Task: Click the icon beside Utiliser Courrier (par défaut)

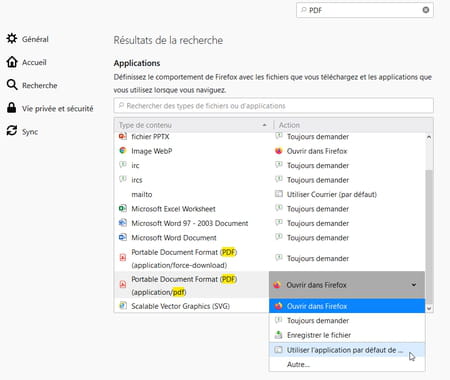Action: (x=279, y=194)
